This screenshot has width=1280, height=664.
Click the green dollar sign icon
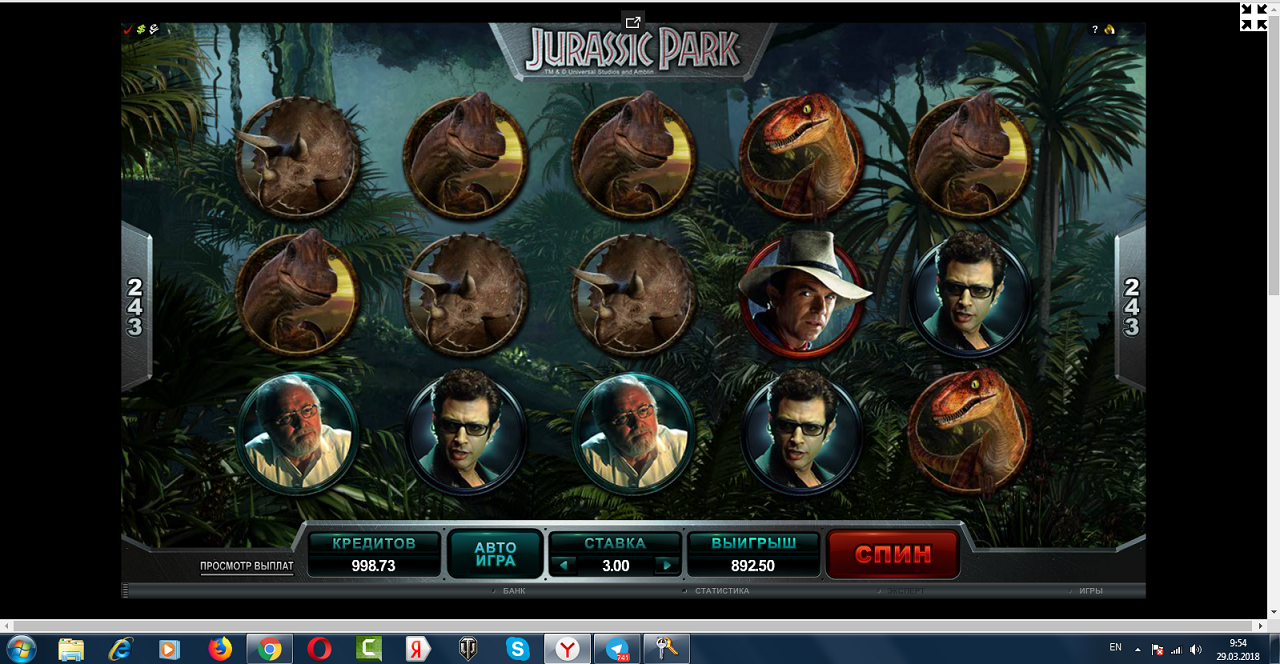[x=141, y=30]
